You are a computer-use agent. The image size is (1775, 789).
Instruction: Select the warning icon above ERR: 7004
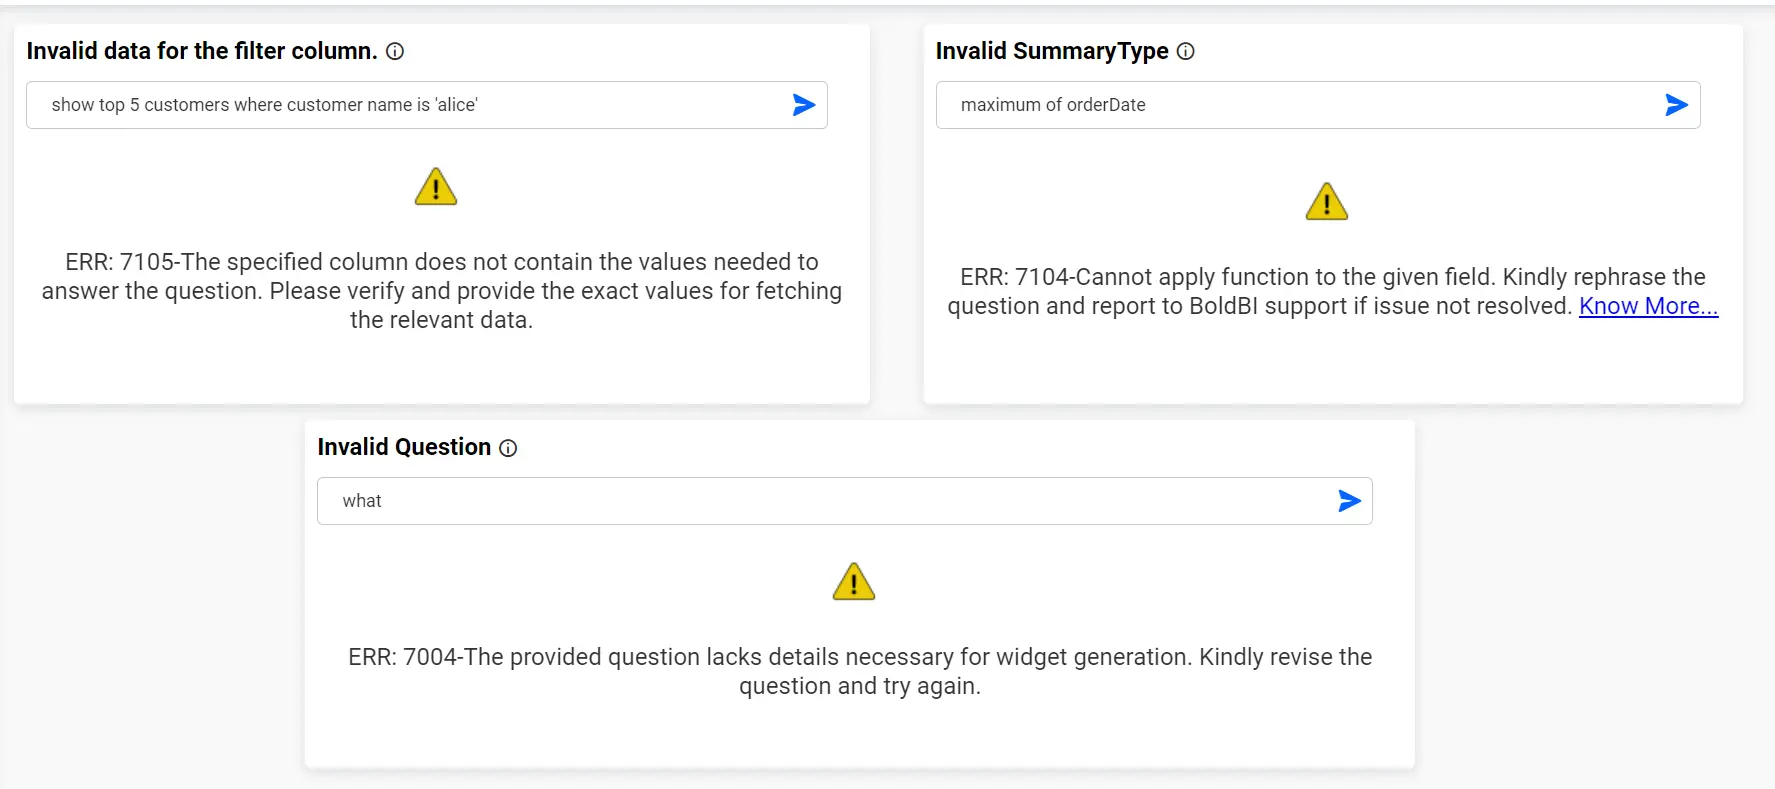click(853, 582)
